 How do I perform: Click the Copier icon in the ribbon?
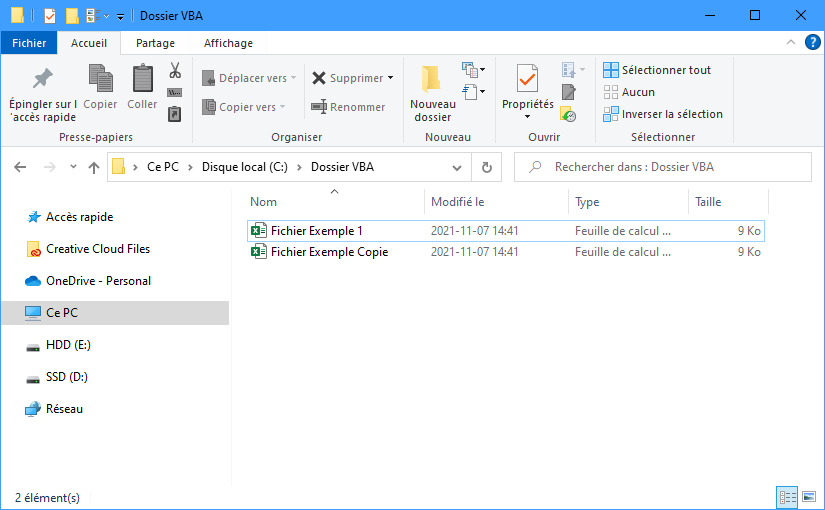[x=100, y=87]
